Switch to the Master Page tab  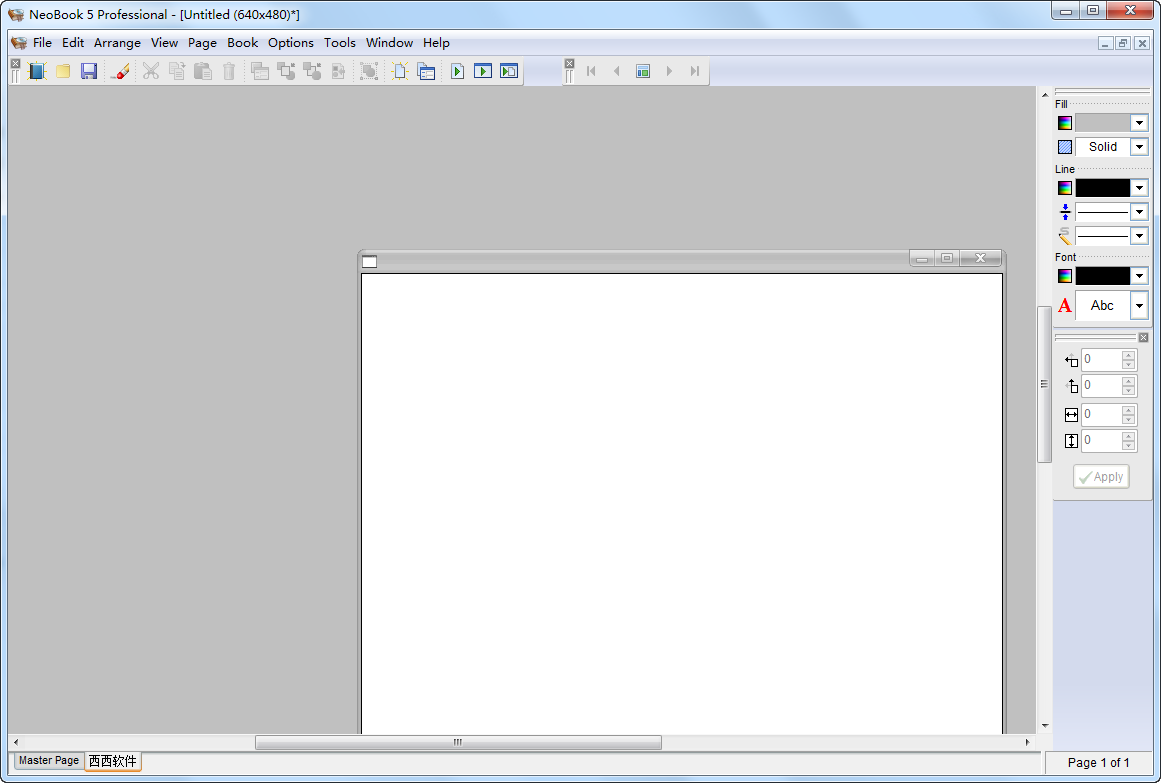(x=47, y=760)
